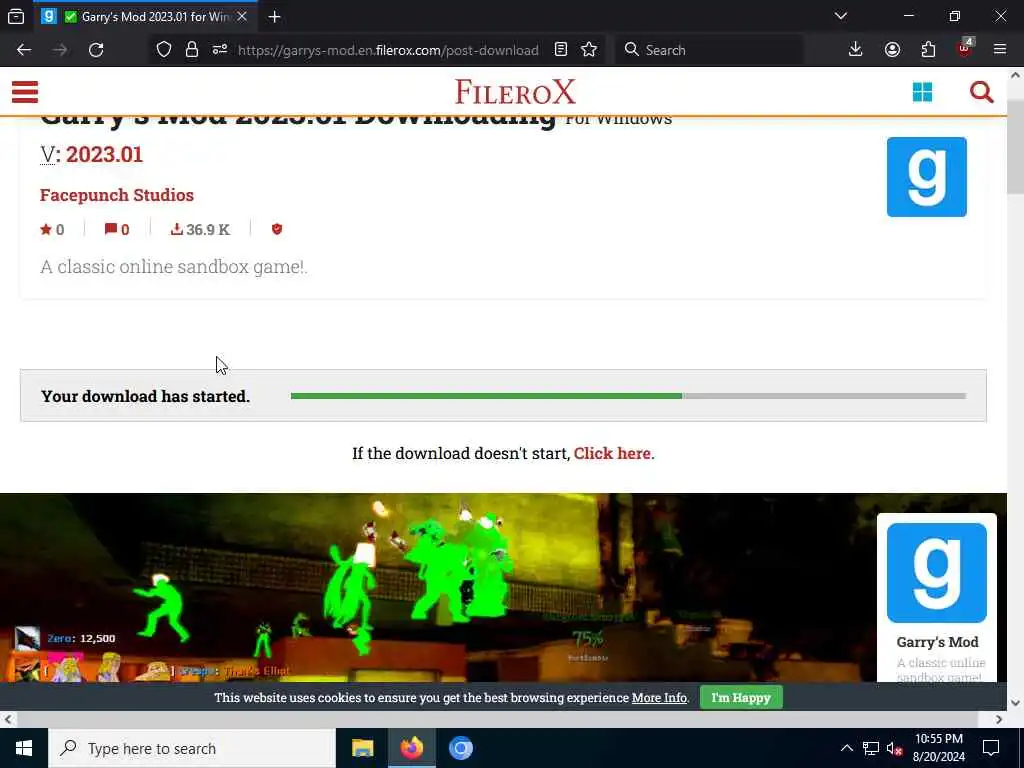Click the Firefox search box
This screenshot has width=1024, height=768.
coord(709,50)
